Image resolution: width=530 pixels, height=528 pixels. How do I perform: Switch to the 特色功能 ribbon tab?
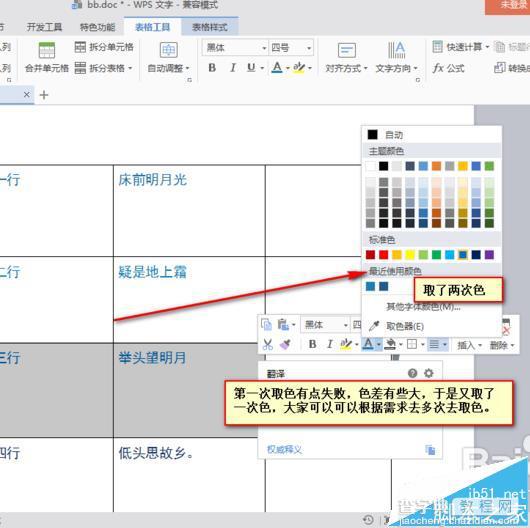[x=97, y=27]
